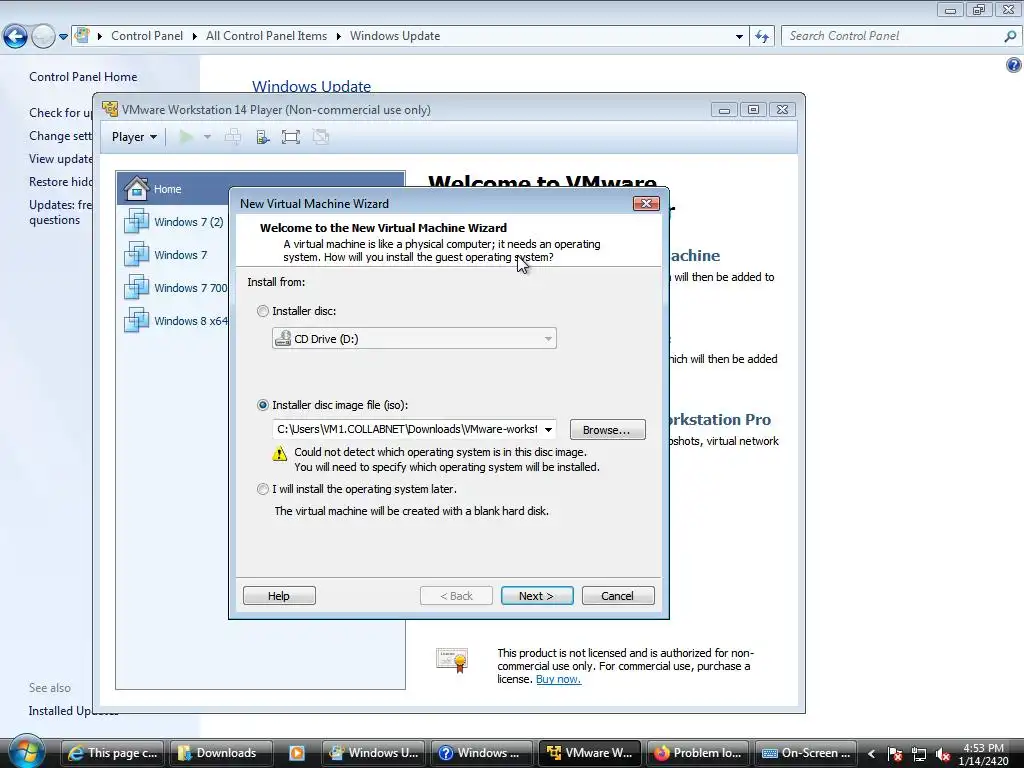Open the Player menu in VMware
Screen dimensions: 1024x768
coord(134,136)
